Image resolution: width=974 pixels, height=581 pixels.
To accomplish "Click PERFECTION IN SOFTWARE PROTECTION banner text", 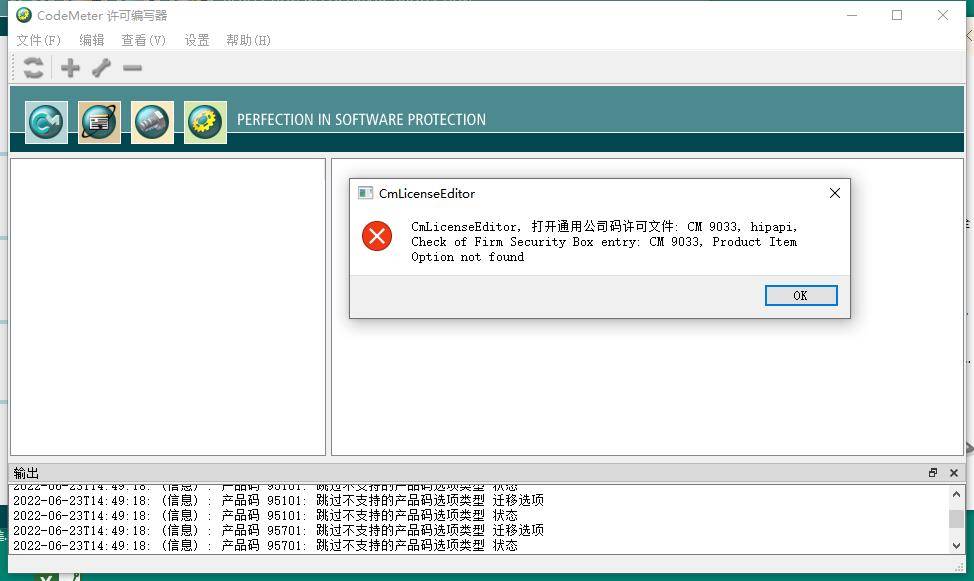I will [362, 119].
